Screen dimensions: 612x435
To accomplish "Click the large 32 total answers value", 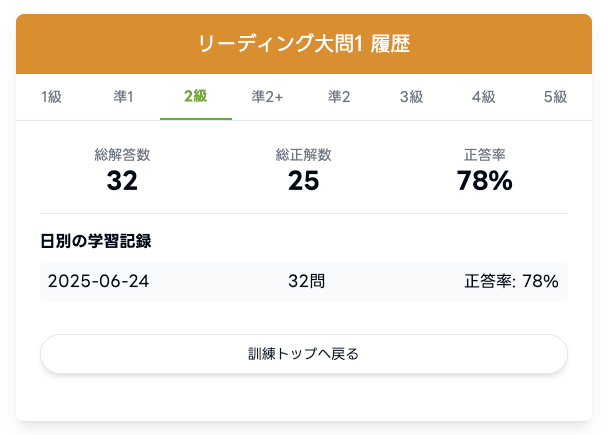I will pos(122,181).
